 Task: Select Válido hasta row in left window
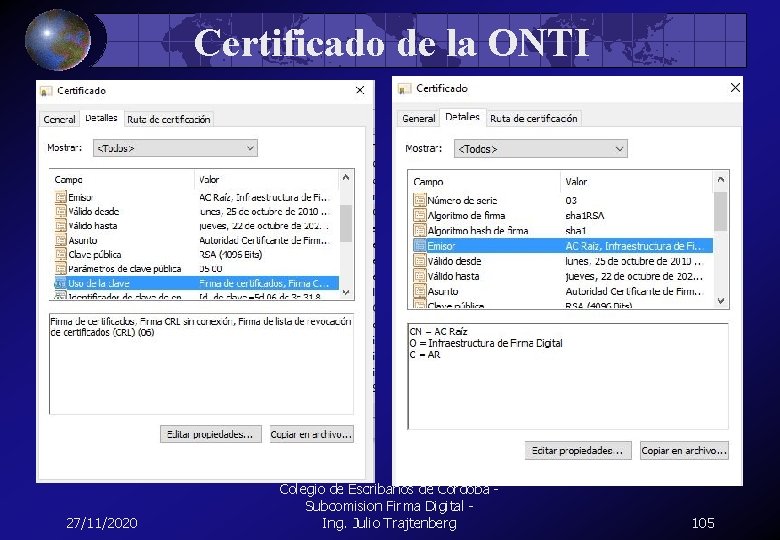196,226
